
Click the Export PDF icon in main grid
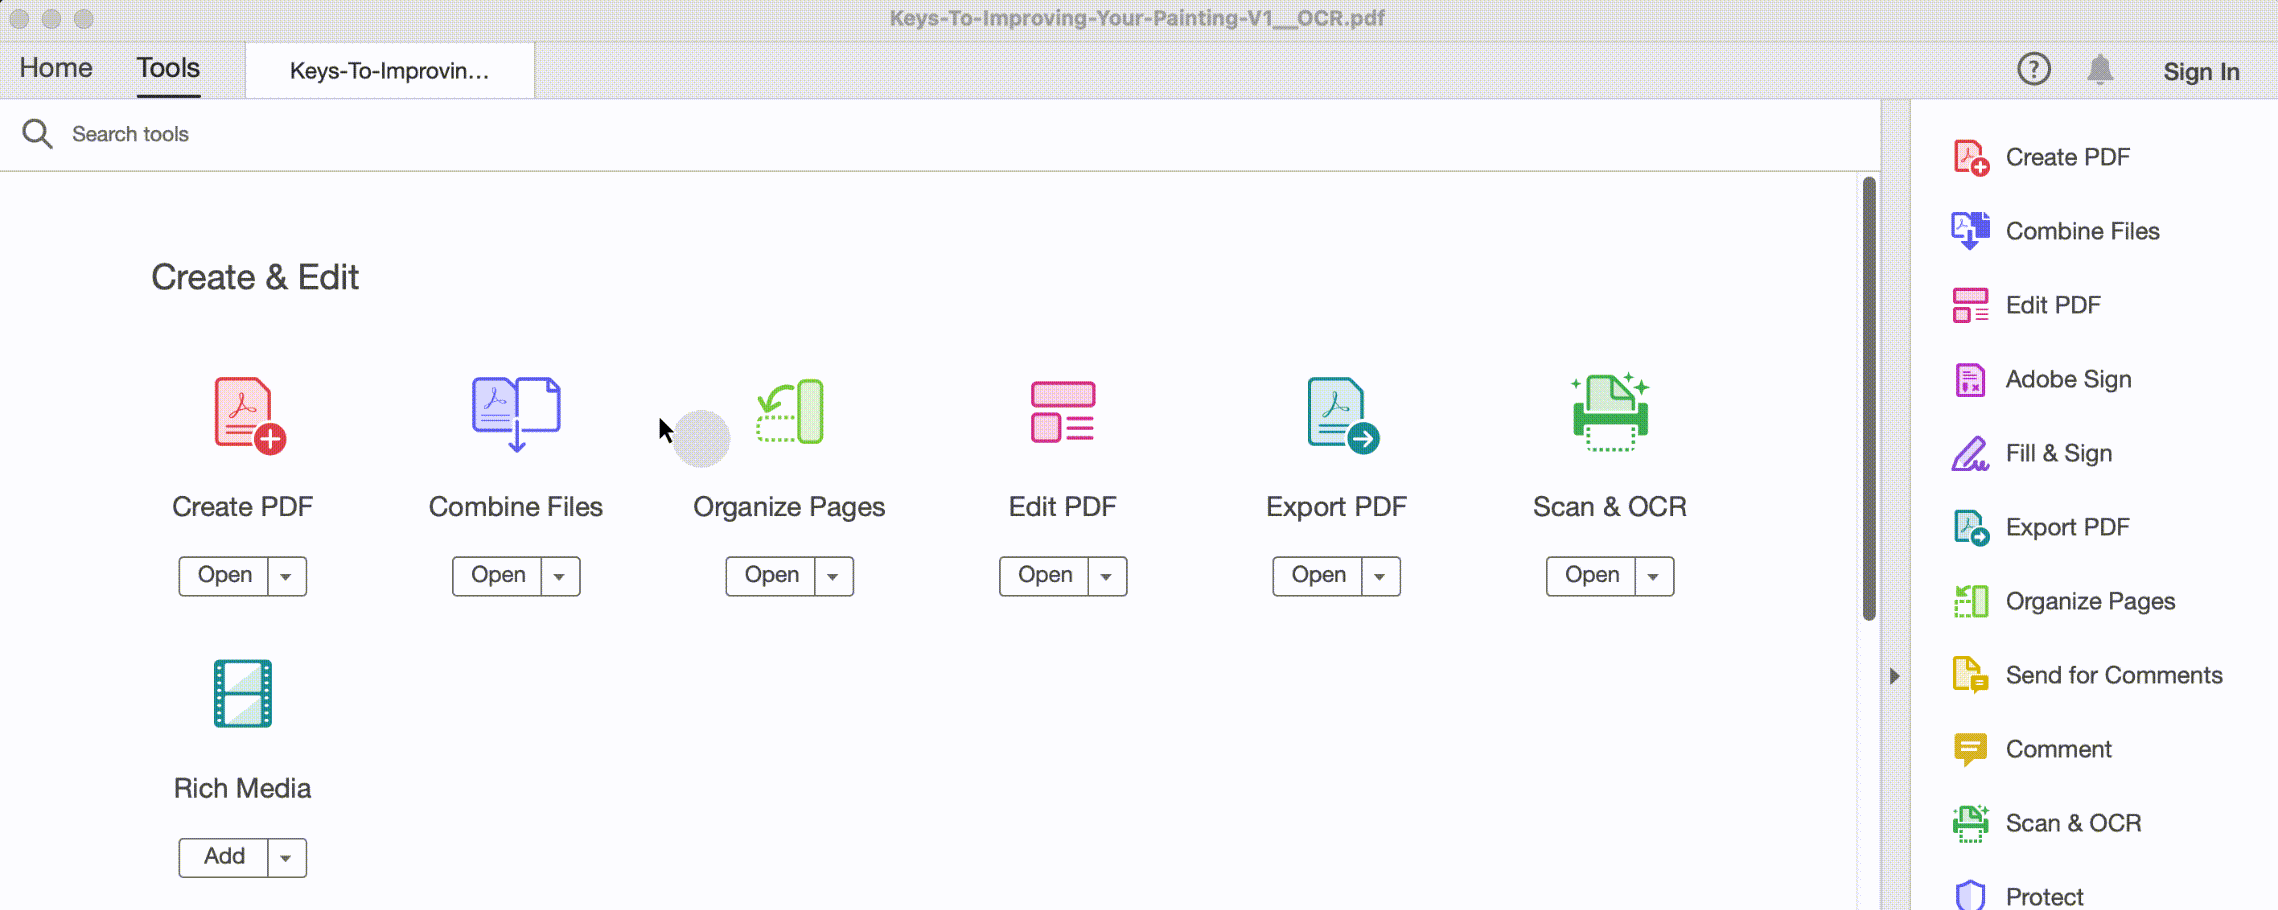click(x=1343, y=415)
